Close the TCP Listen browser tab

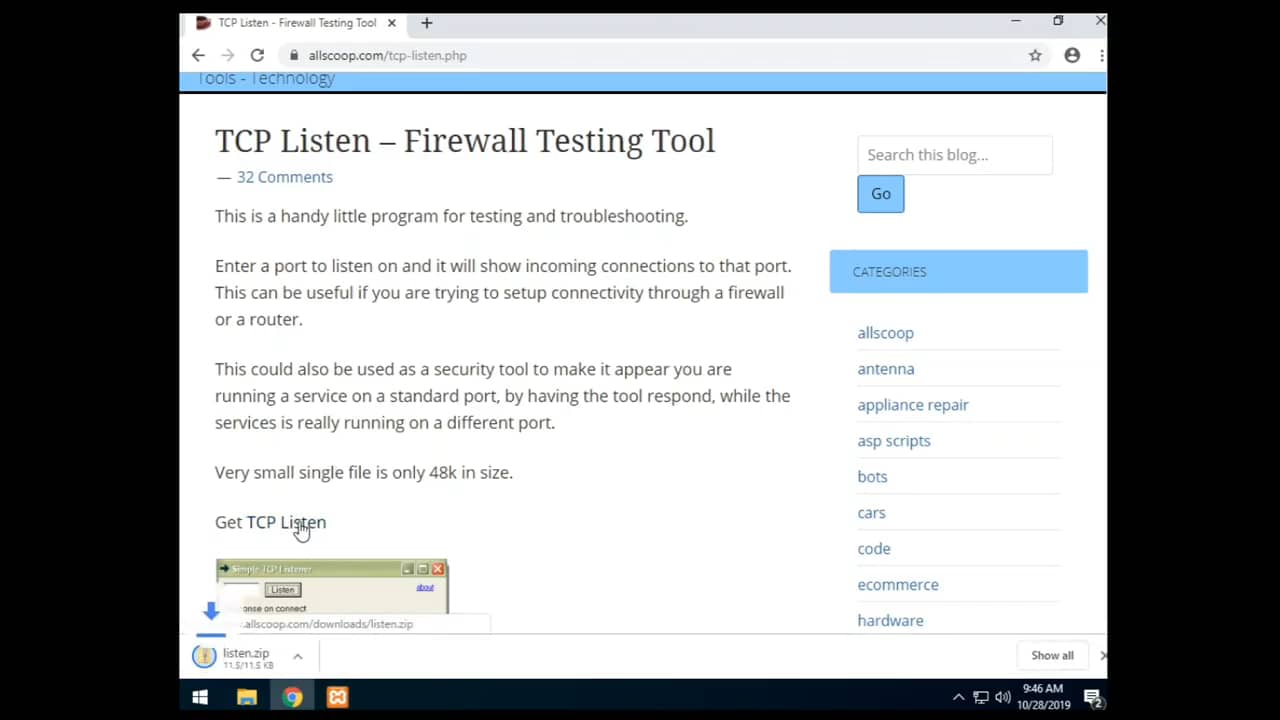pos(391,23)
